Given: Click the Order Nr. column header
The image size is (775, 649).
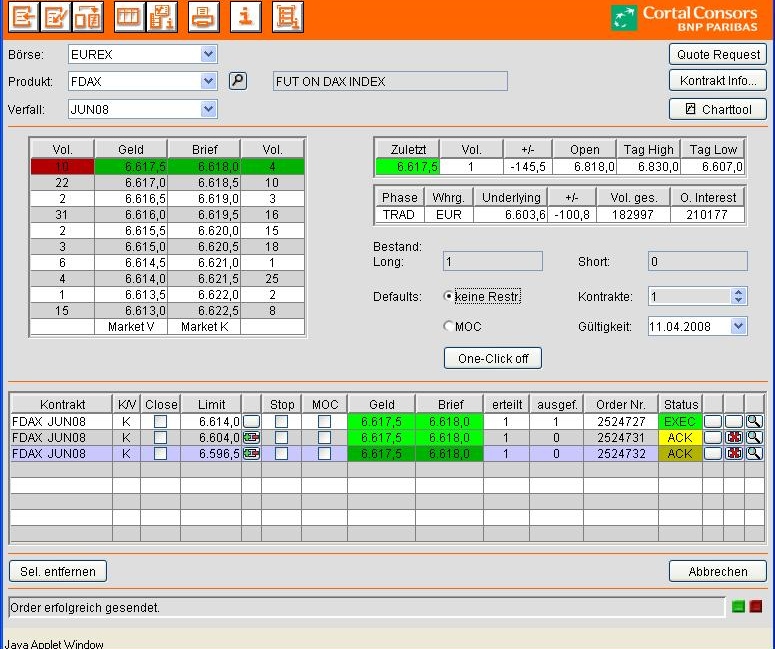Looking at the screenshot, I should tap(621, 404).
